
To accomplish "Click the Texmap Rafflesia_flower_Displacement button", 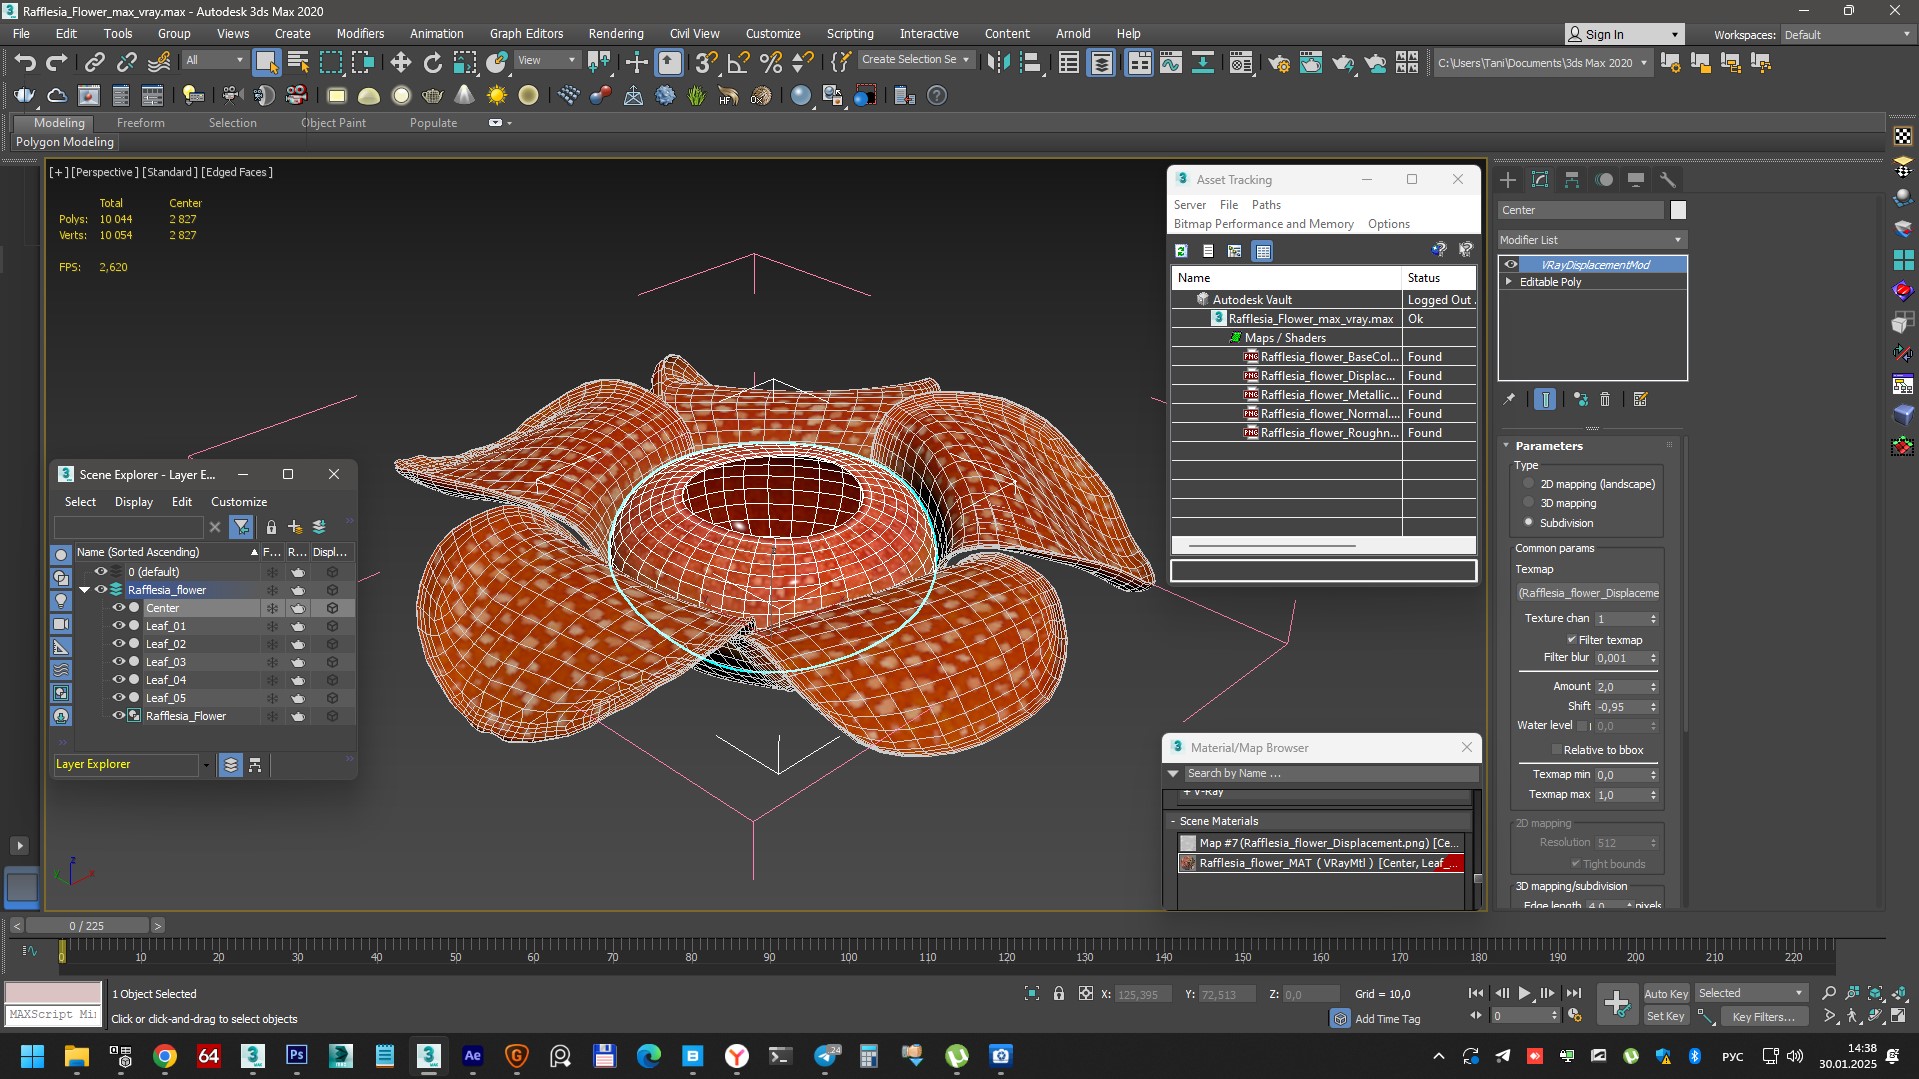I will (1588, 593).
